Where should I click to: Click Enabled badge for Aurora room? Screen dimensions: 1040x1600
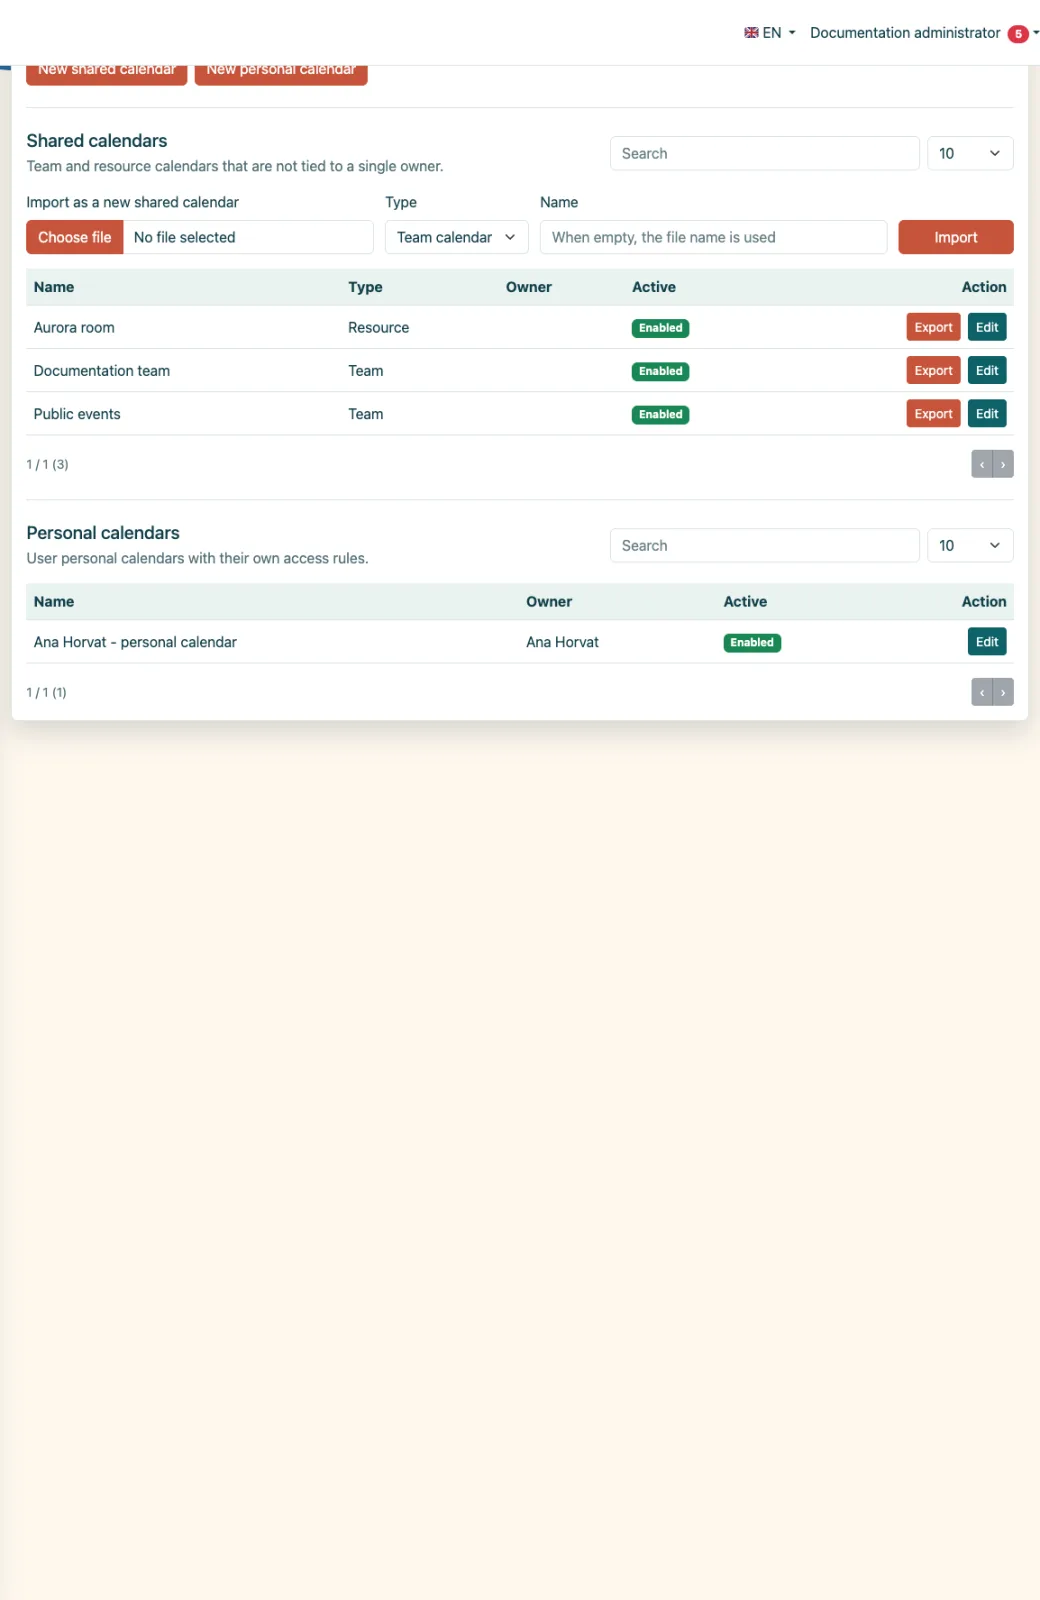coord(660,328)
